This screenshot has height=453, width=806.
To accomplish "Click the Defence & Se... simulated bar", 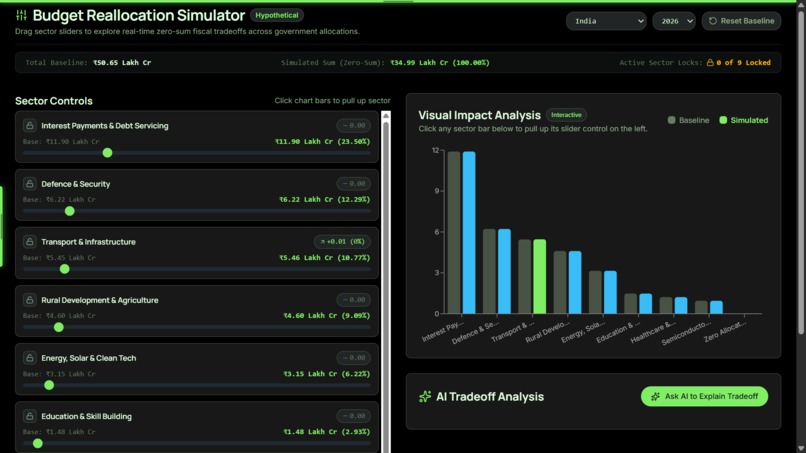I will click(x=504, y=271).
